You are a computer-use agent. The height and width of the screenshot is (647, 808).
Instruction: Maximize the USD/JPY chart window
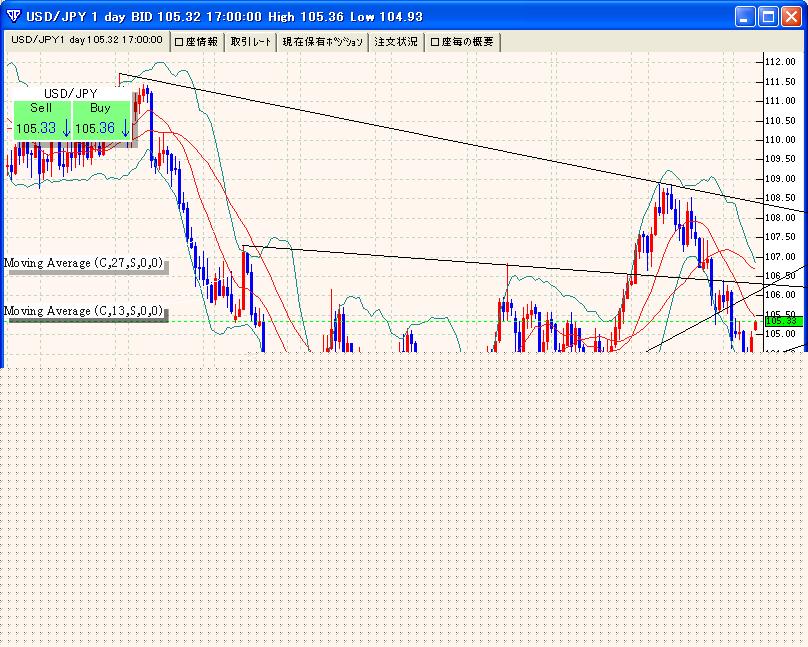pyautogui.click(x=768, y=16)
